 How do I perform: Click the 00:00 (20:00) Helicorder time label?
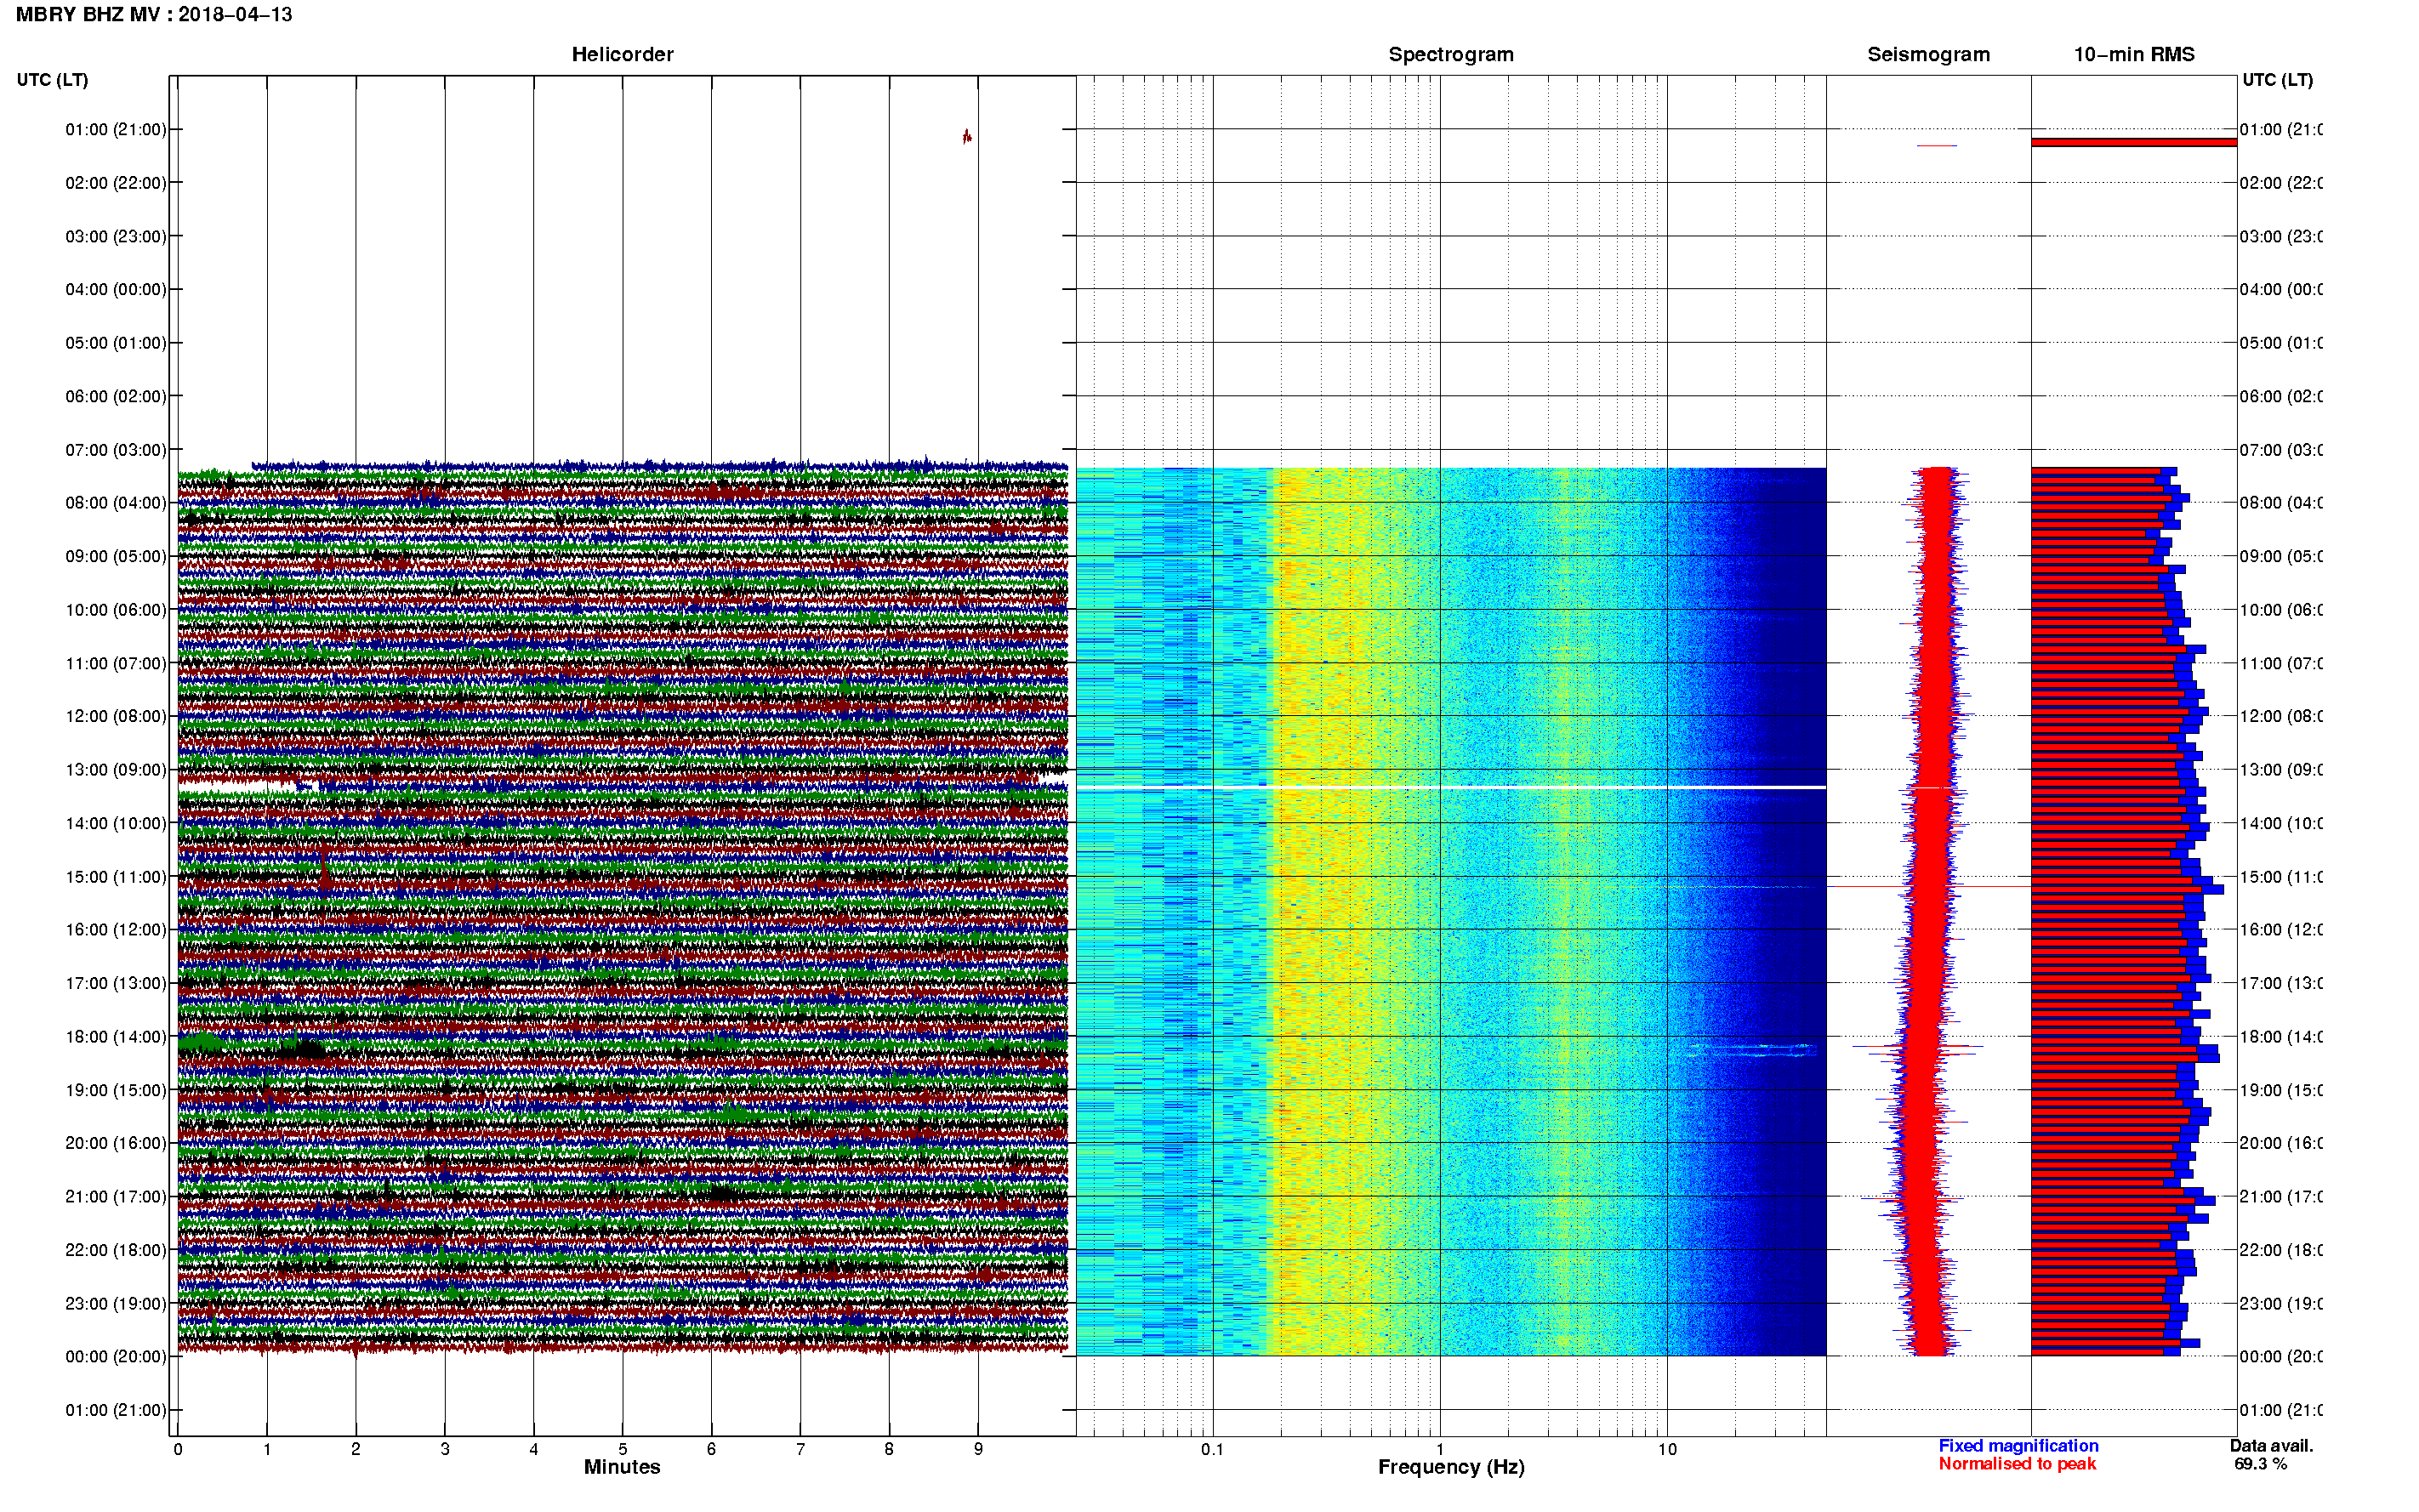(x=116, y=1357)
